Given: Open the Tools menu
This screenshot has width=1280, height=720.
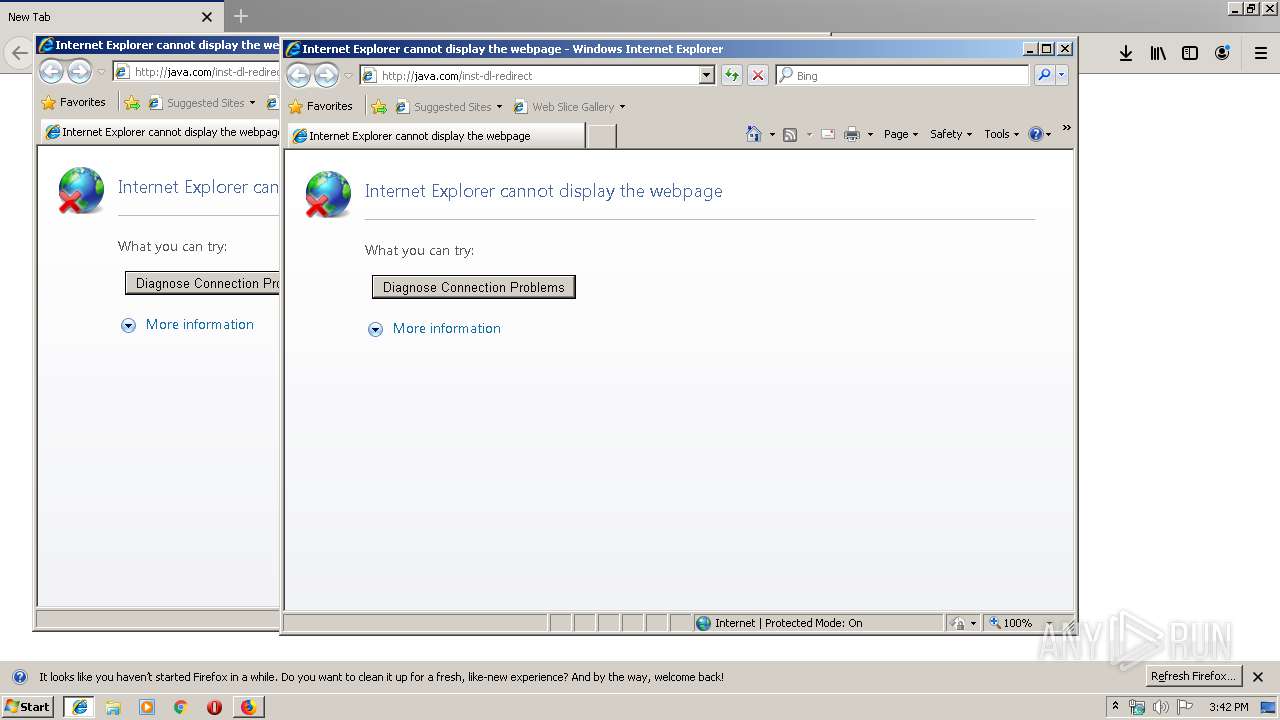Looking at the screenshot, I should tap(1001, 134).
